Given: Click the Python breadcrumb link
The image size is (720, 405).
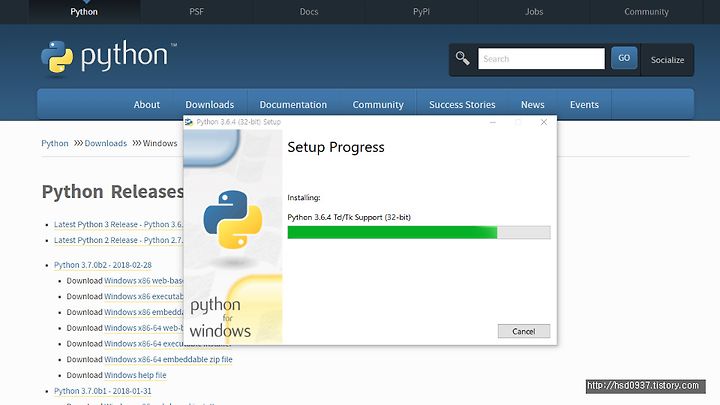Looking at the screenshot, I should coord(55,143).
